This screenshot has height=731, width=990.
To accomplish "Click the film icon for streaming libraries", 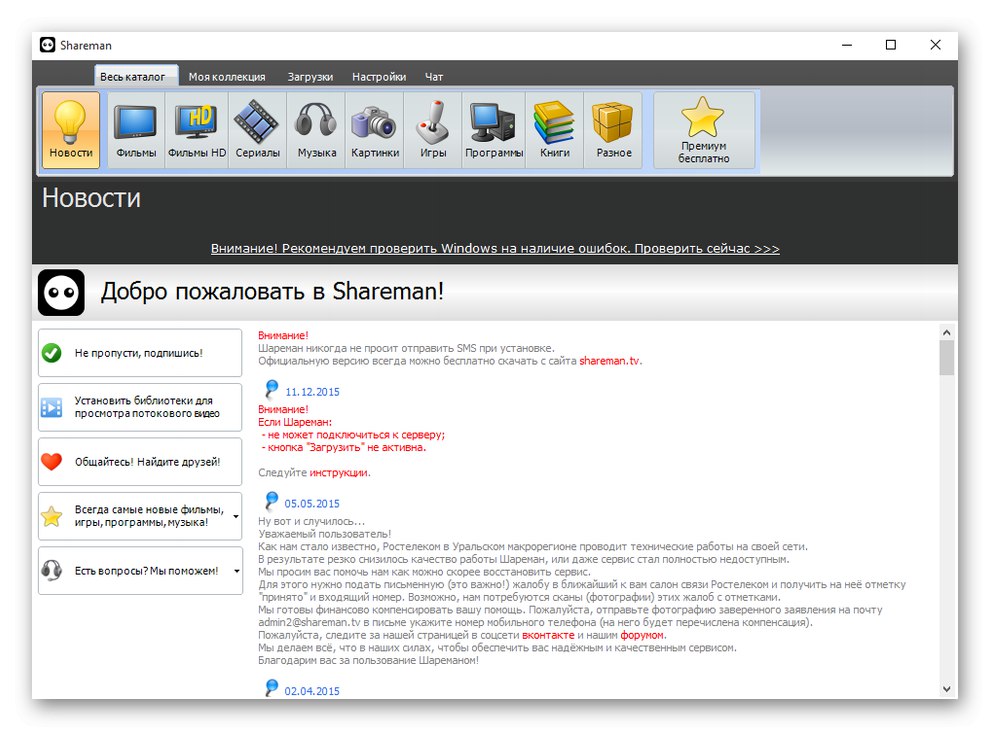I will pyautogui.click(x=52, y=407).
